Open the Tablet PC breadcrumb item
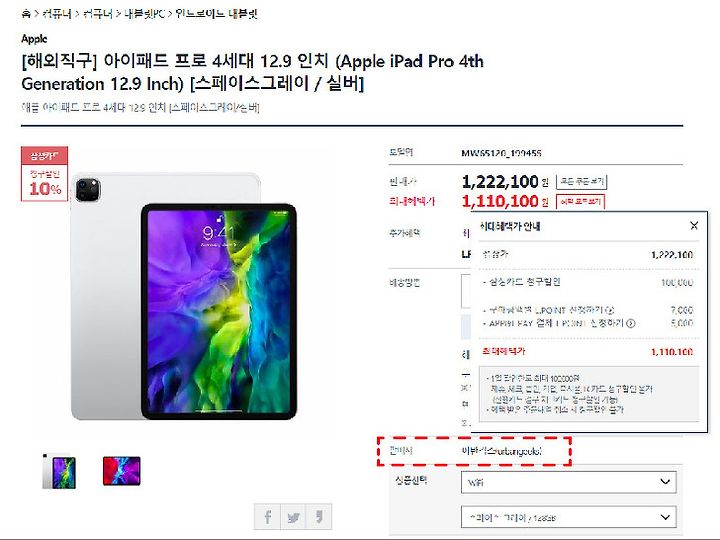 144,14
